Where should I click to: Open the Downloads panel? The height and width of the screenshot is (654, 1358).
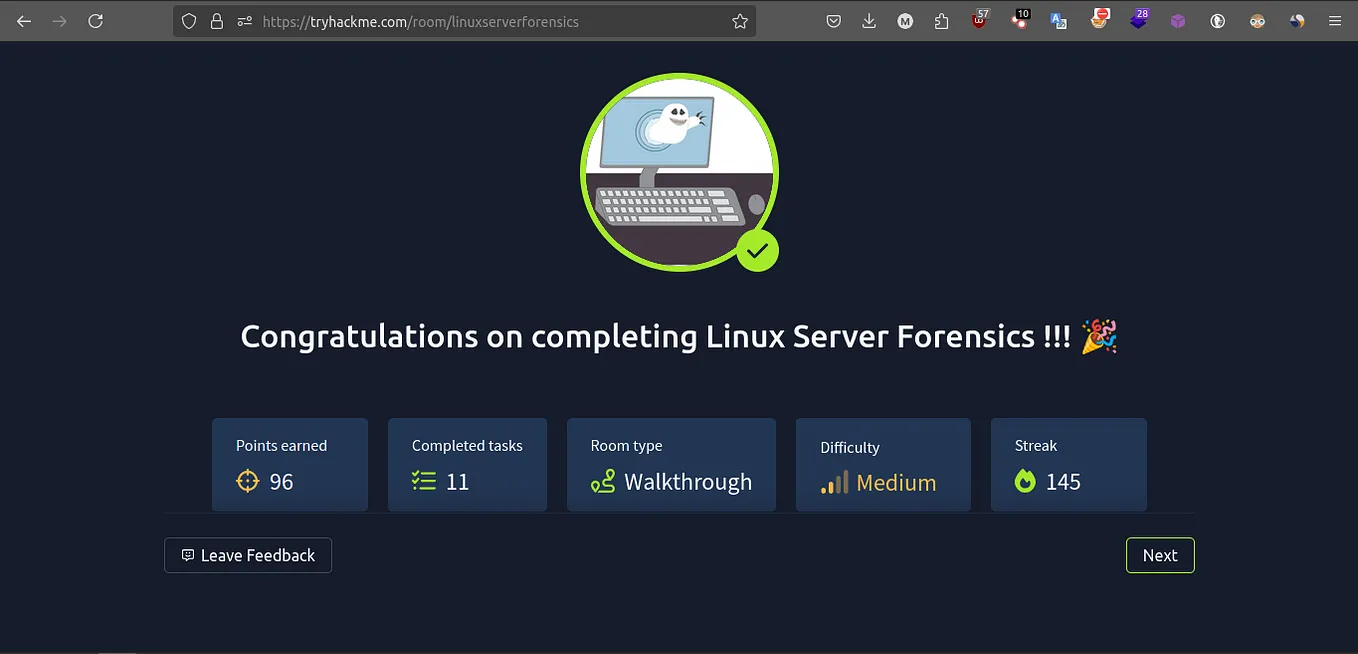coord(869,20)
